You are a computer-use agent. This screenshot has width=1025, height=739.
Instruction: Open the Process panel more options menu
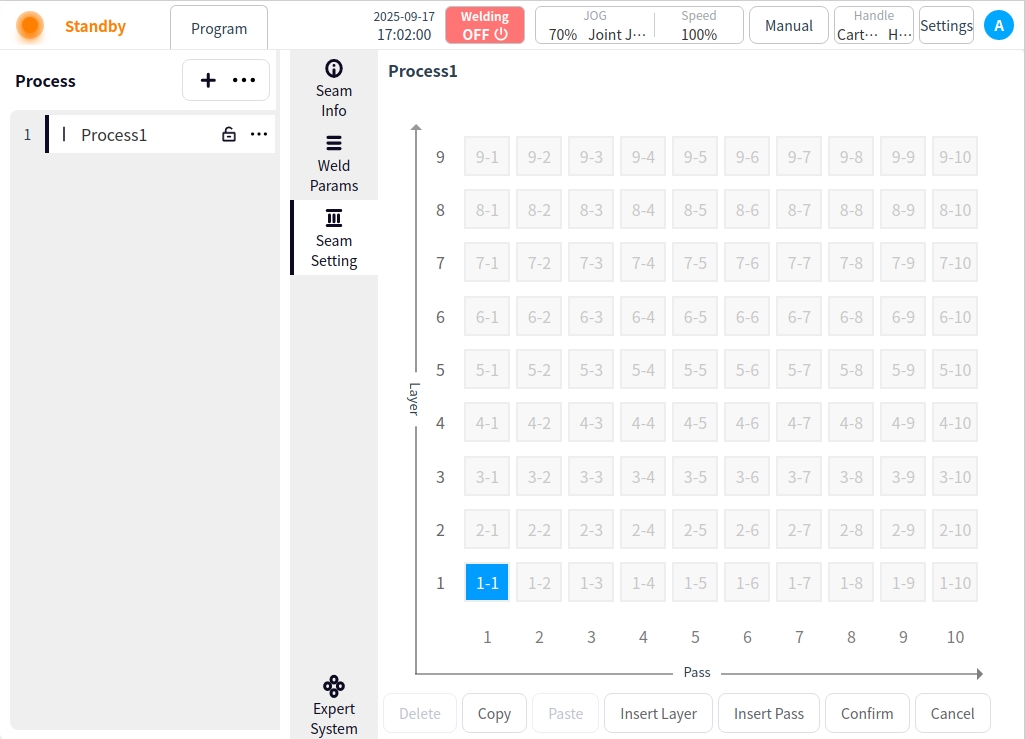pos(244,80)
